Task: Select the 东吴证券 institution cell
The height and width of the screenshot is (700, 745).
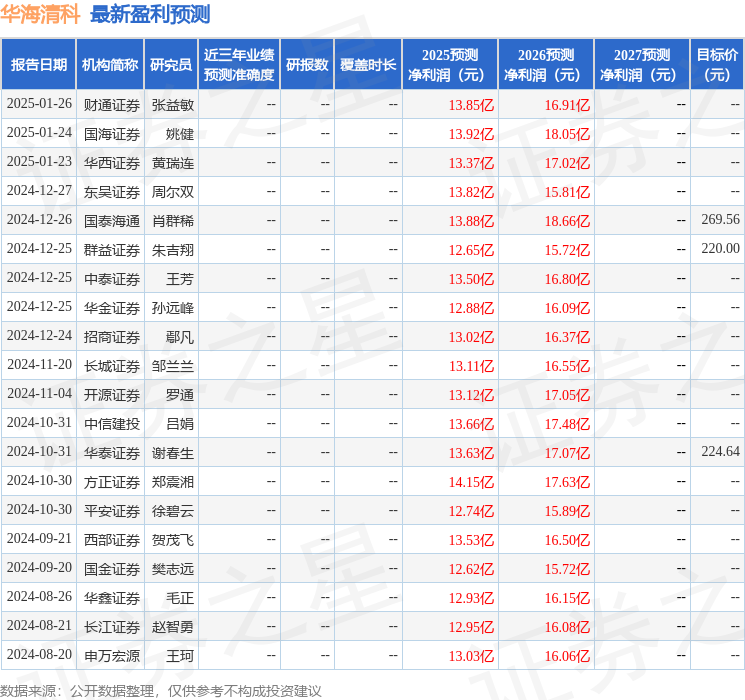Action: click(112, 192)
